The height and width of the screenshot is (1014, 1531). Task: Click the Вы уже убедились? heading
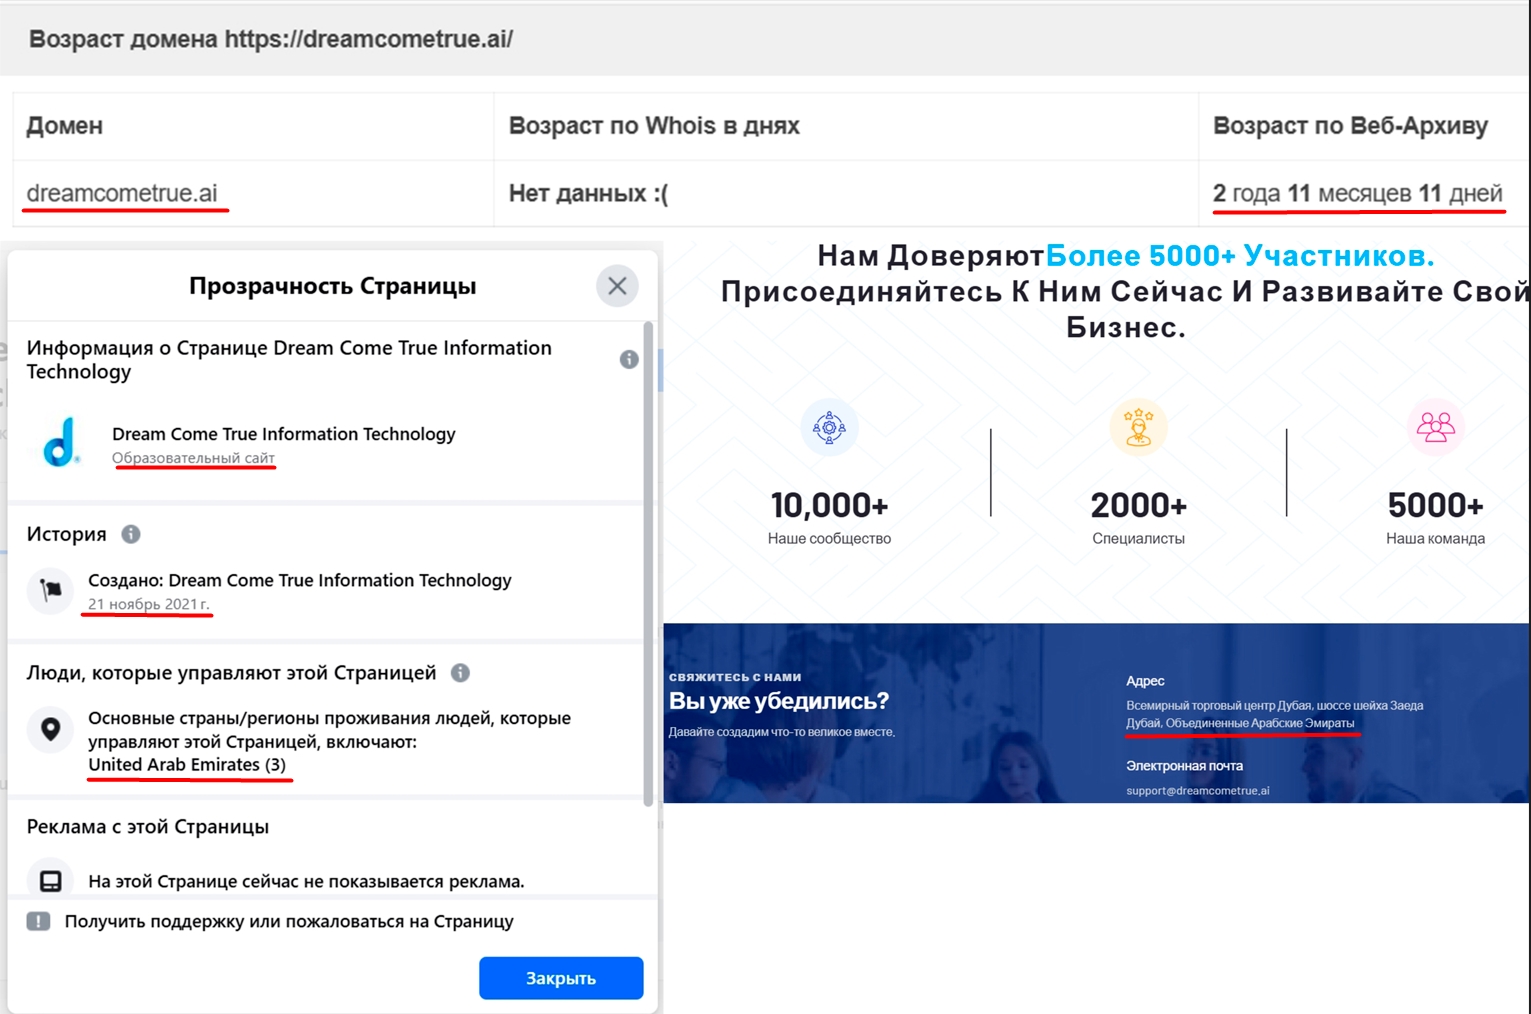click(778, 701)
